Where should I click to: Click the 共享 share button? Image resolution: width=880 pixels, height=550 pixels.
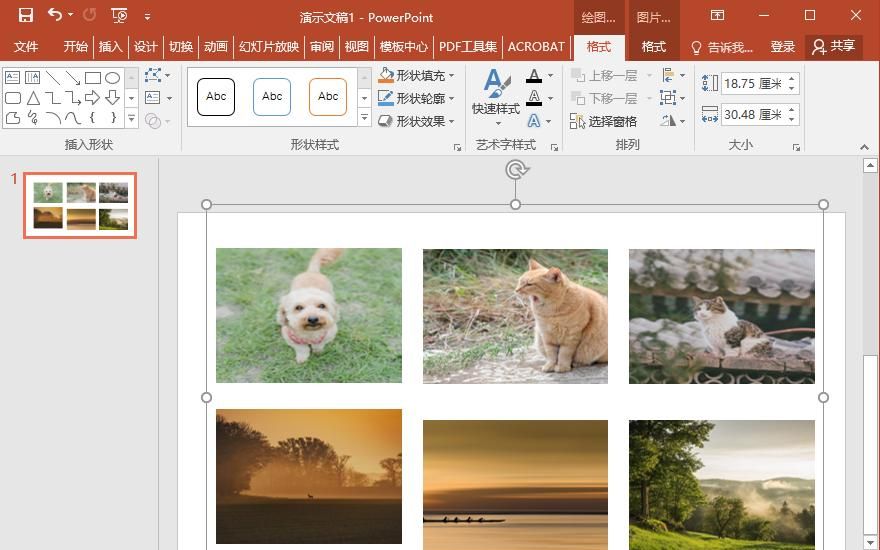point(834,46)
